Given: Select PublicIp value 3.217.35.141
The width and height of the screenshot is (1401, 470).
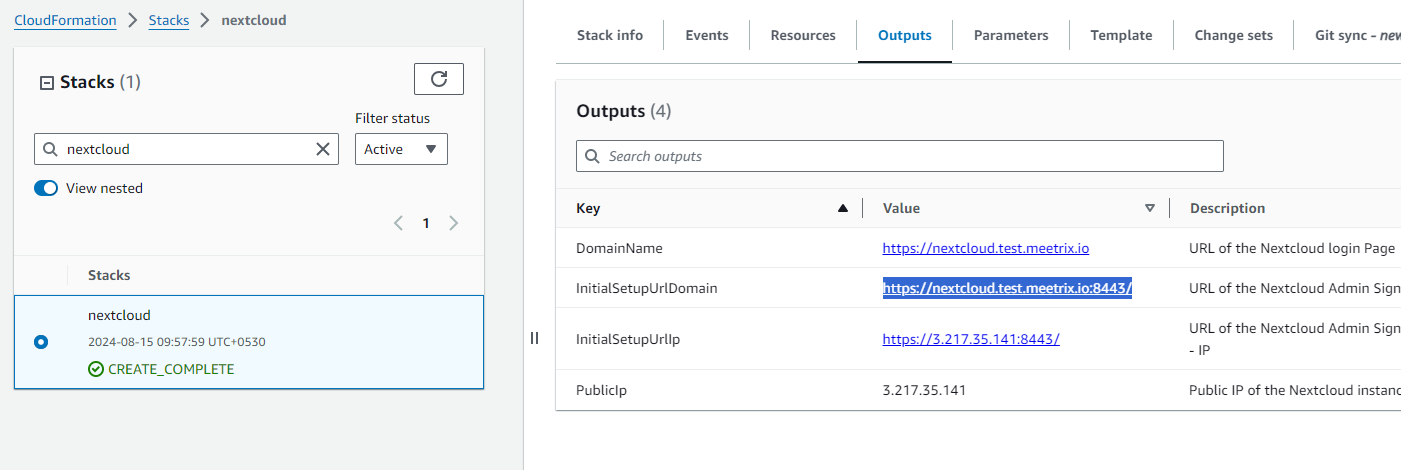Looking at the screenshot, I should [924, 390].
